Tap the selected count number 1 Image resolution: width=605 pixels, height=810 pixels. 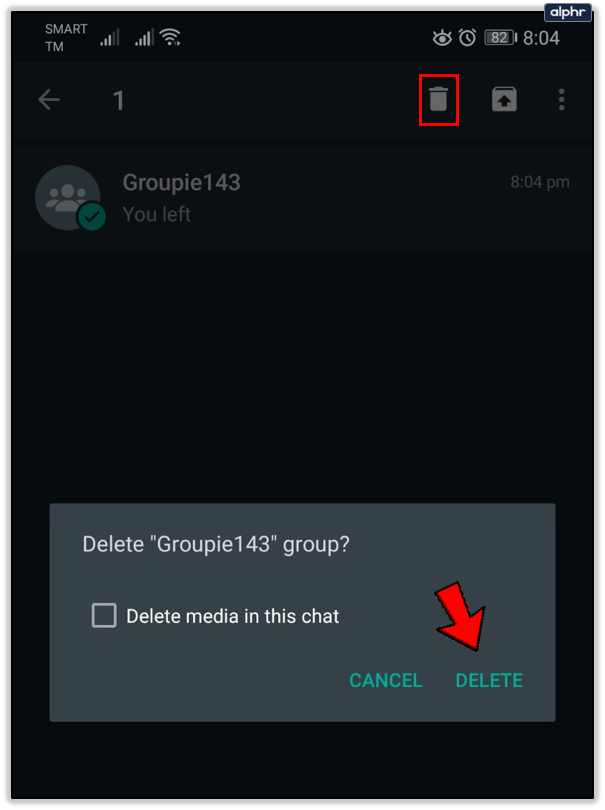tap(118, 100)
